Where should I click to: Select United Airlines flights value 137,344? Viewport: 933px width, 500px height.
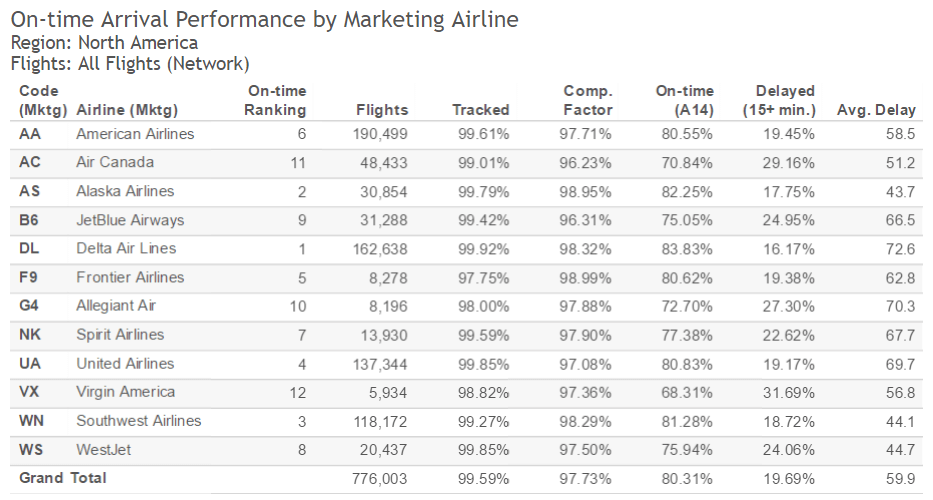point(379,364)
